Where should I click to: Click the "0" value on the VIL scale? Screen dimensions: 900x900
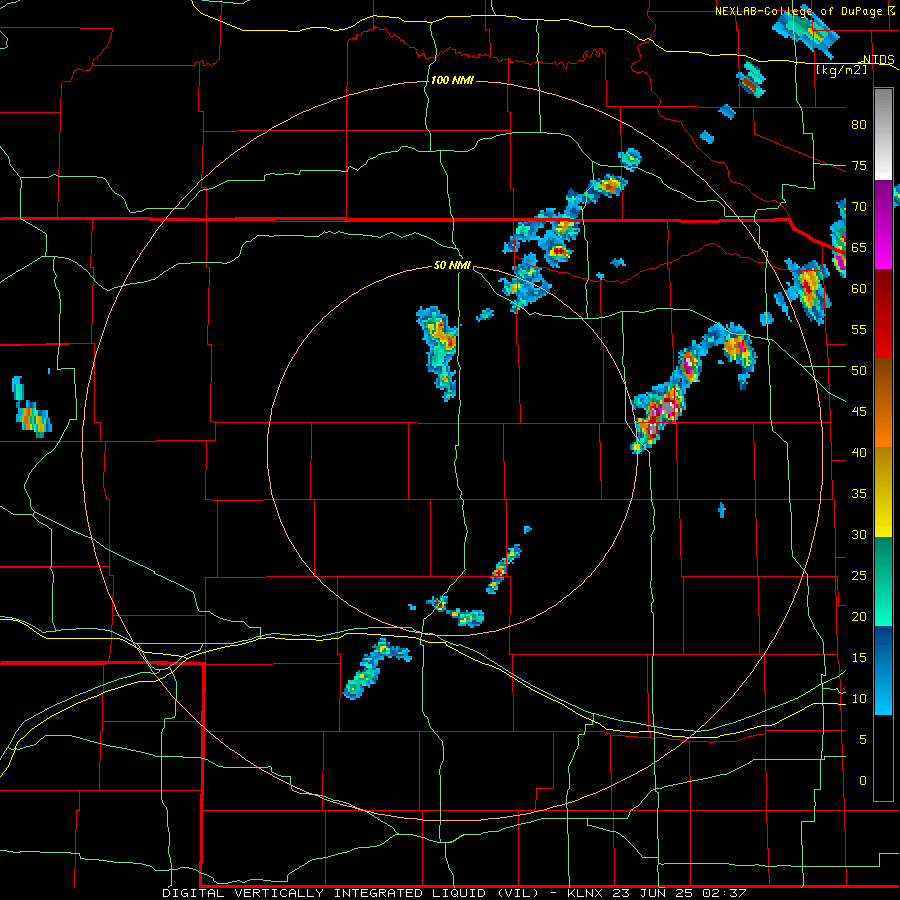(863, 781)
